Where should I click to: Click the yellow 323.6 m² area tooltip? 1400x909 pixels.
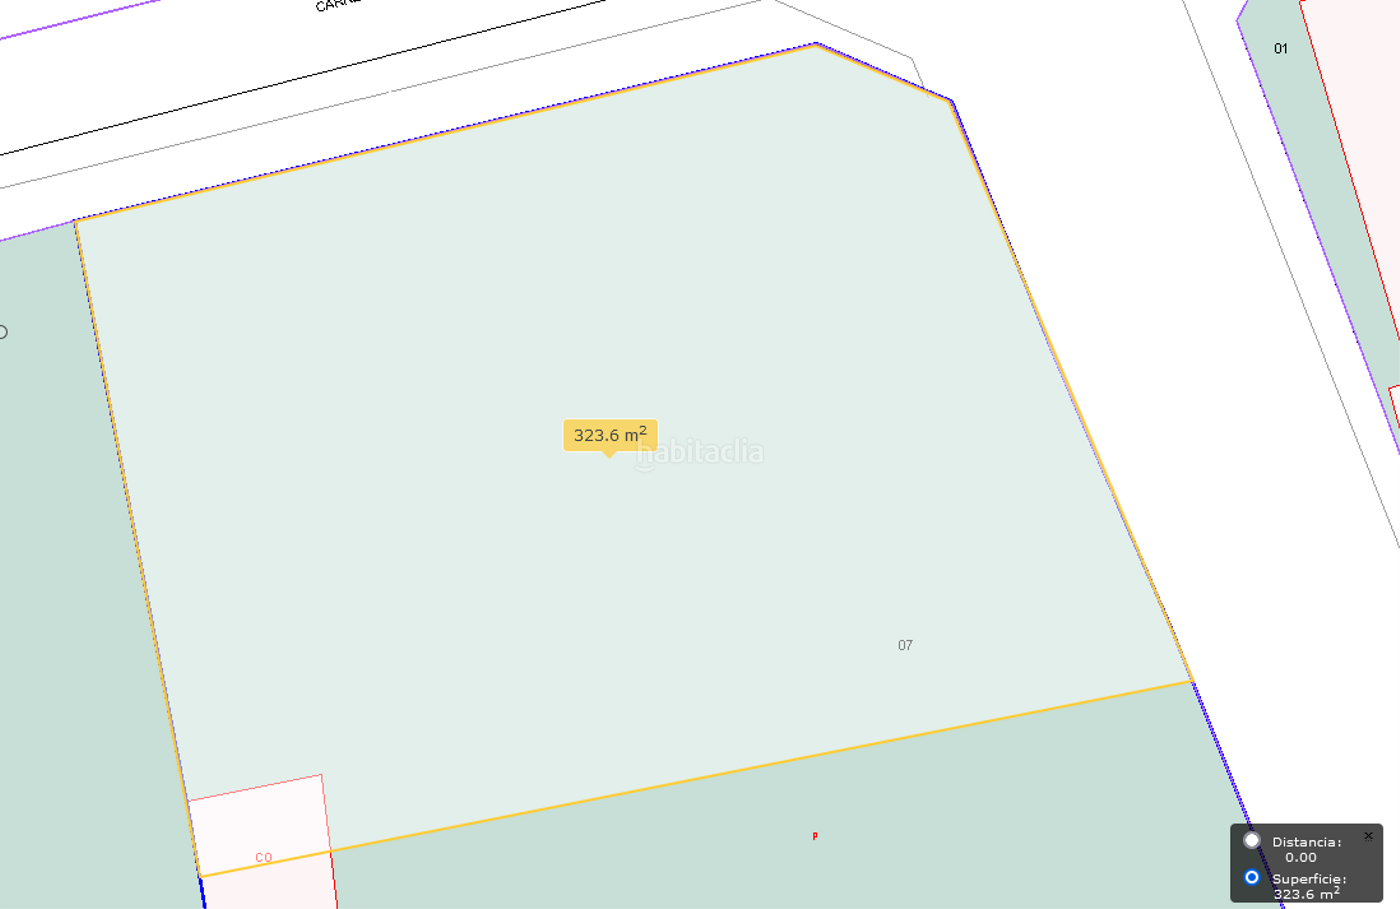(610, 435)
